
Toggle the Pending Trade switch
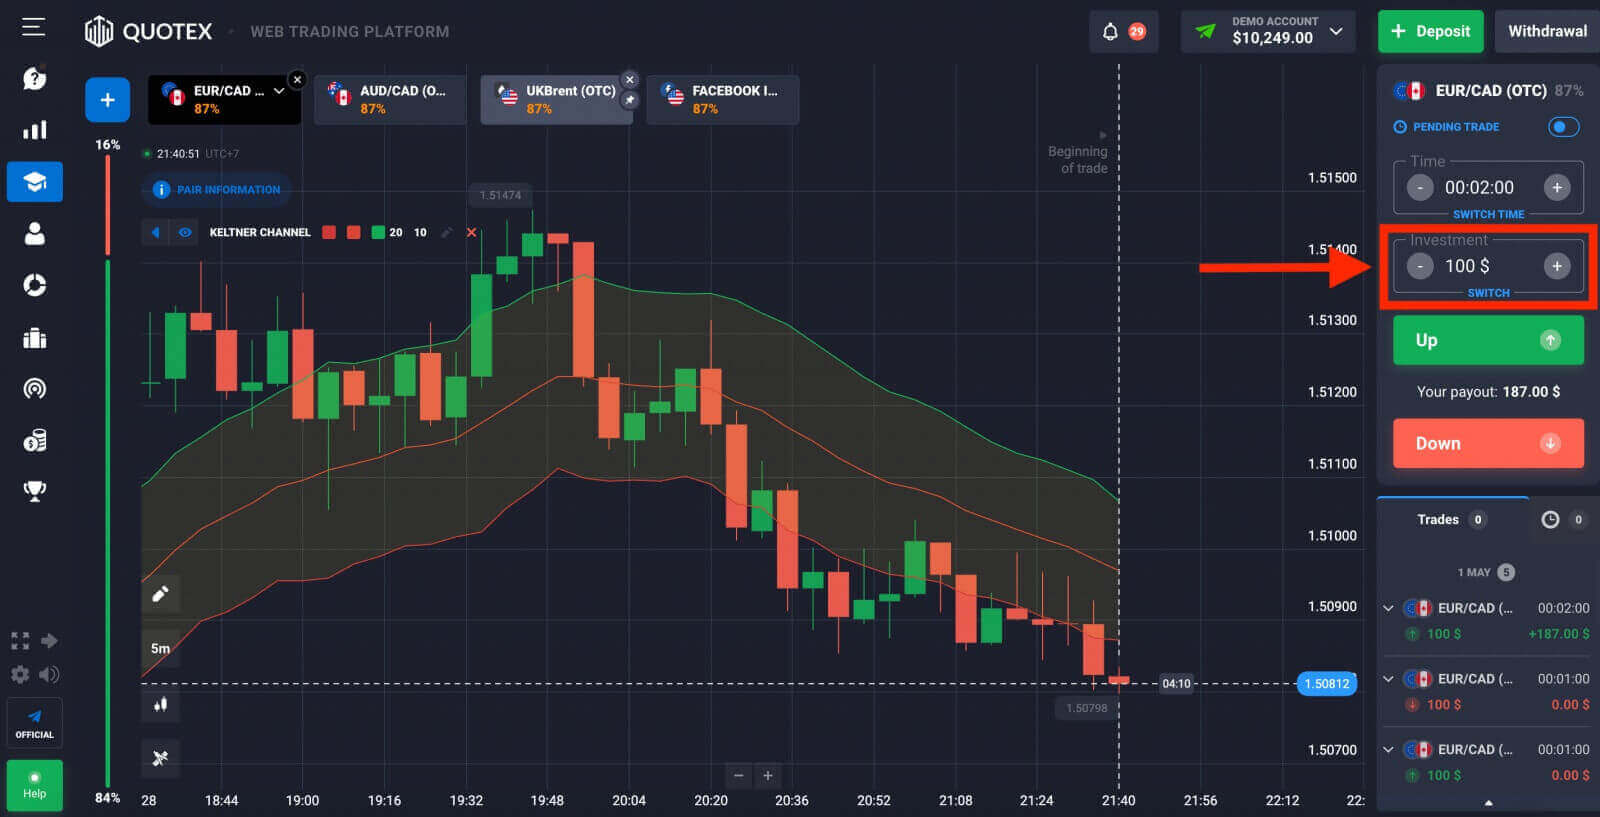pyautogui.click(x=1563, y=127)
